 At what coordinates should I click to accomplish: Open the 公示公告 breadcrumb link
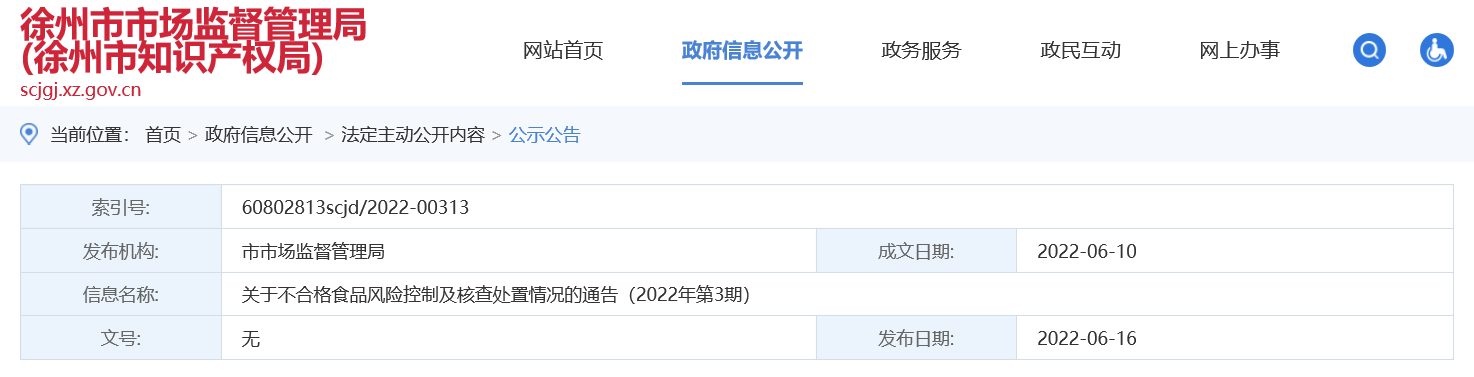coord(545,135)
